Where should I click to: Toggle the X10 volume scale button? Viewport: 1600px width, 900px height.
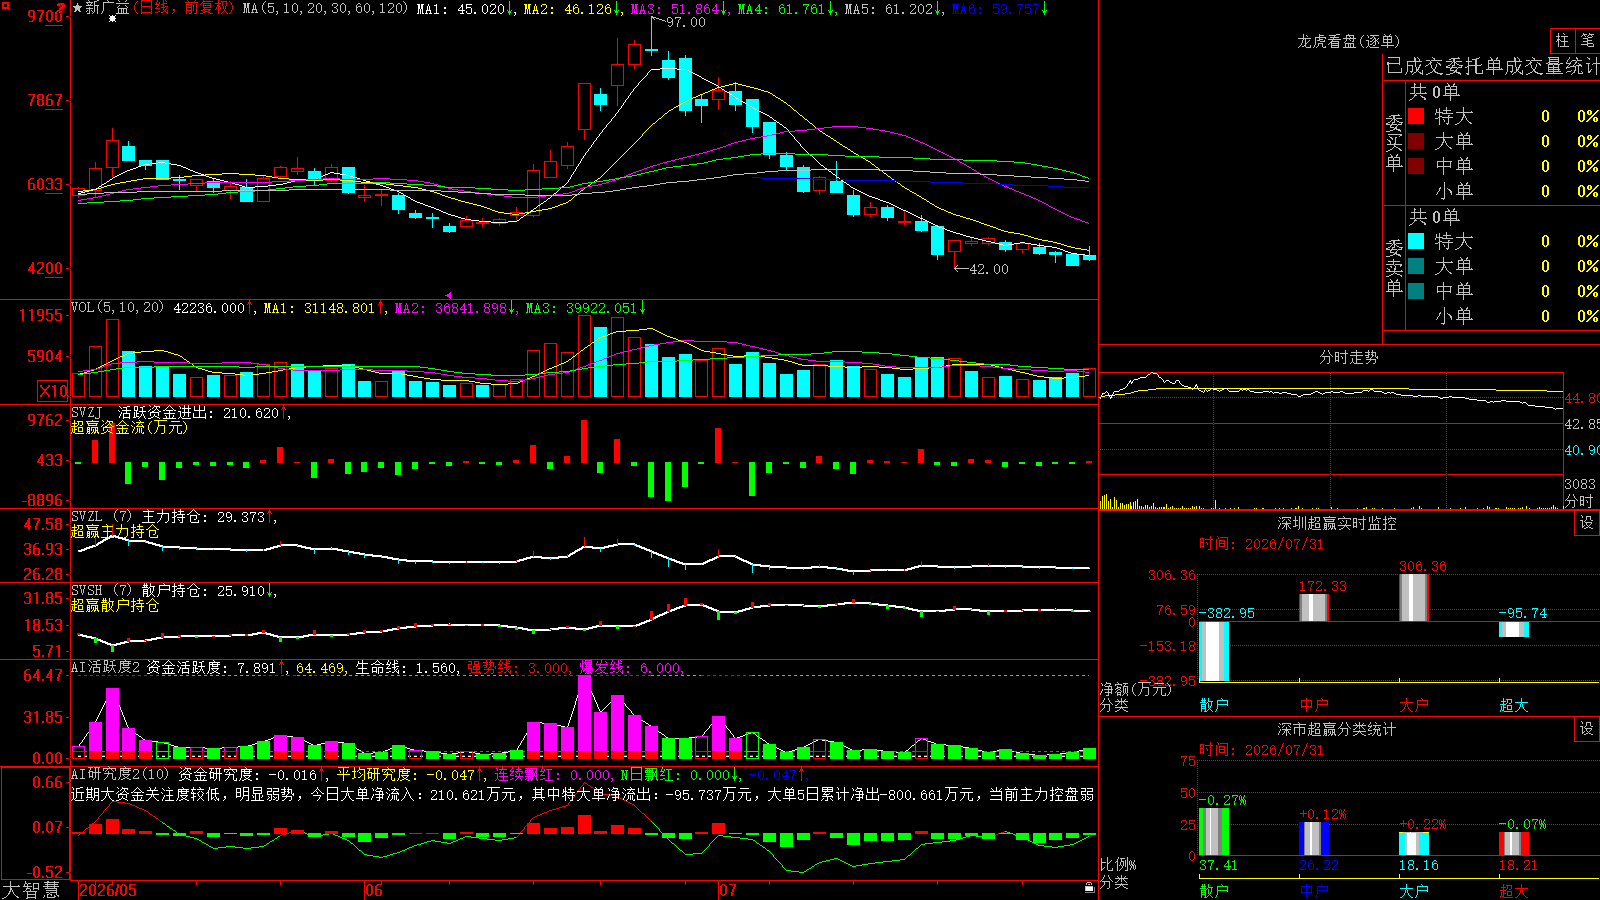(x=53, y=391)
